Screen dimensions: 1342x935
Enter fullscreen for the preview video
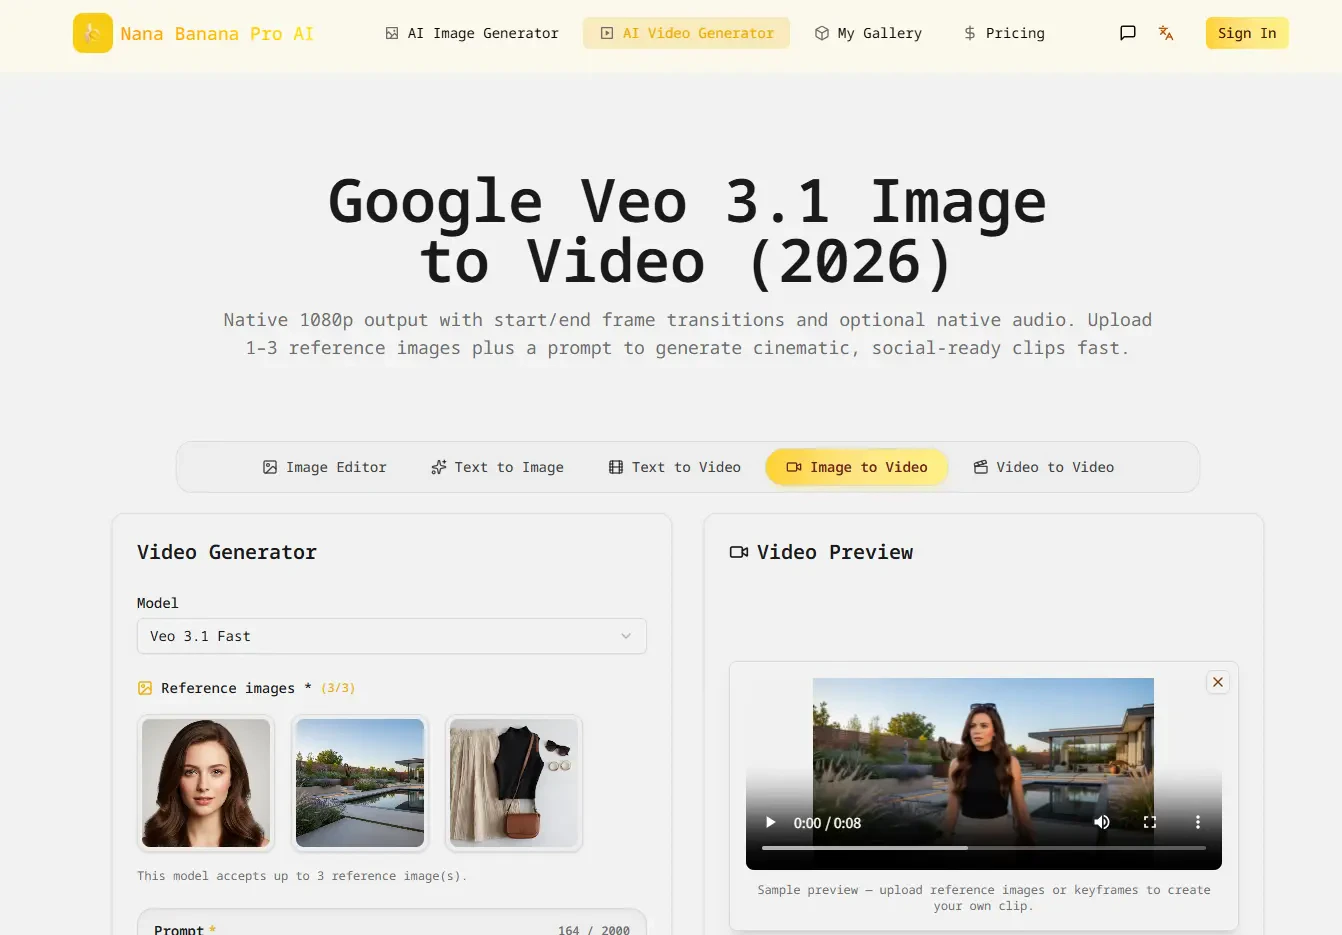point(1150,822)
